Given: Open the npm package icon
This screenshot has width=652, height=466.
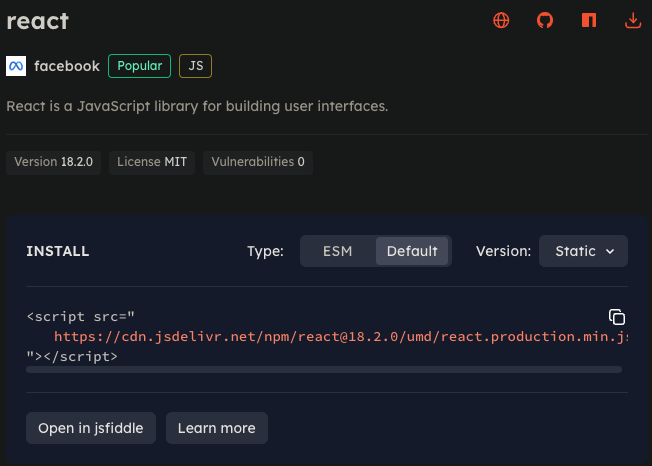Looking at the screenshot, I should click(x=589, y=20).
